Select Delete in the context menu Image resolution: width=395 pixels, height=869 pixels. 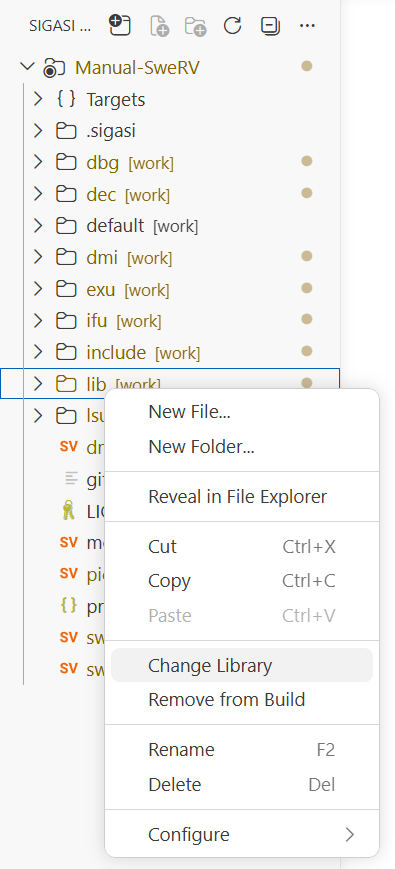[x=242, y=784]
